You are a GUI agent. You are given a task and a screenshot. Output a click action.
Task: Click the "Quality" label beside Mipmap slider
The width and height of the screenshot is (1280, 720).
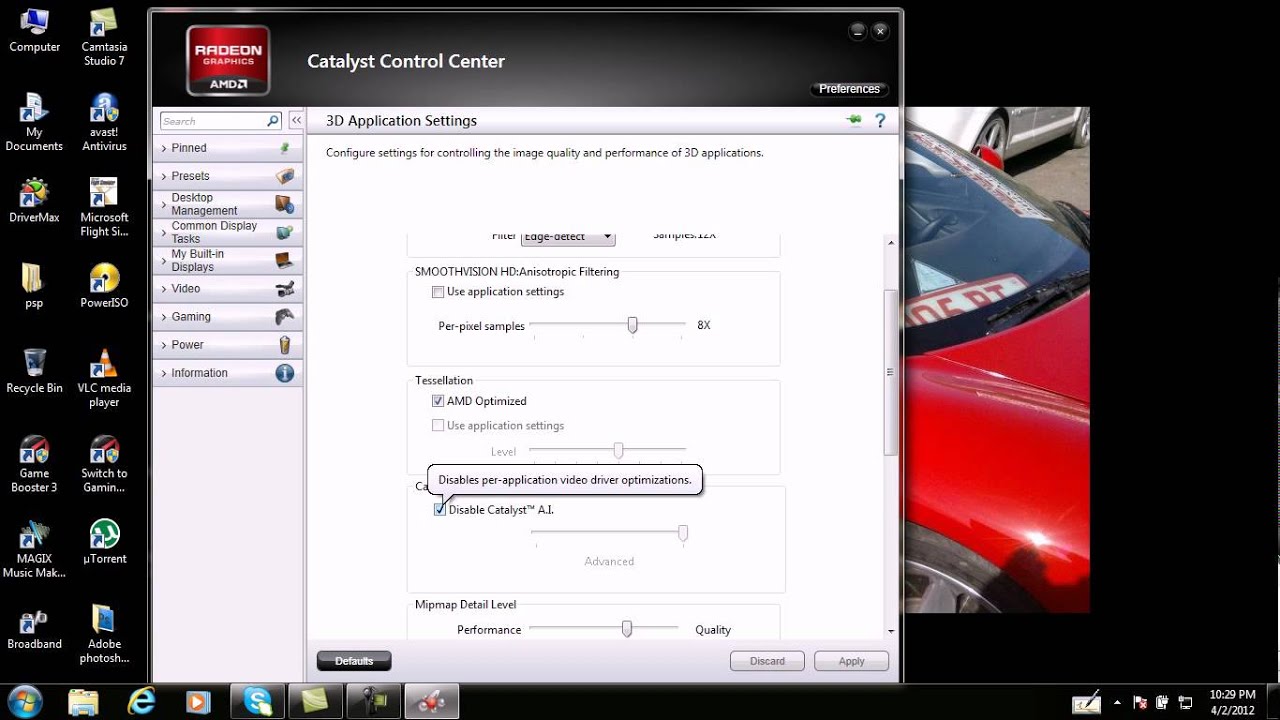(713, 630)
